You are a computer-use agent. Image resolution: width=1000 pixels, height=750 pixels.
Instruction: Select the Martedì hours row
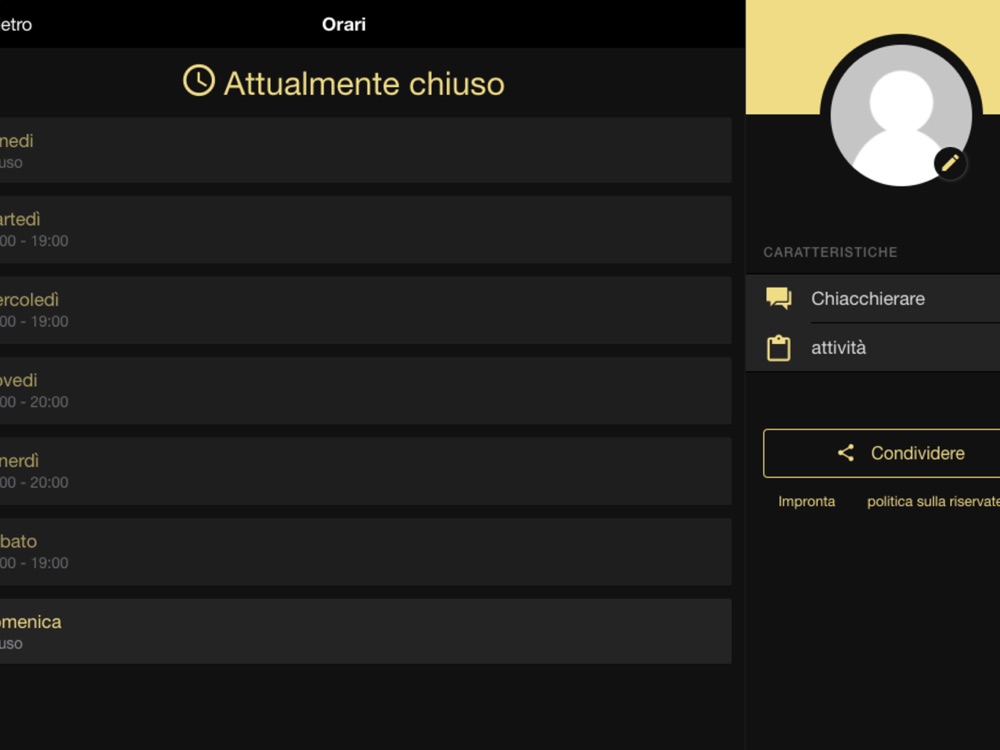point(365,229)
